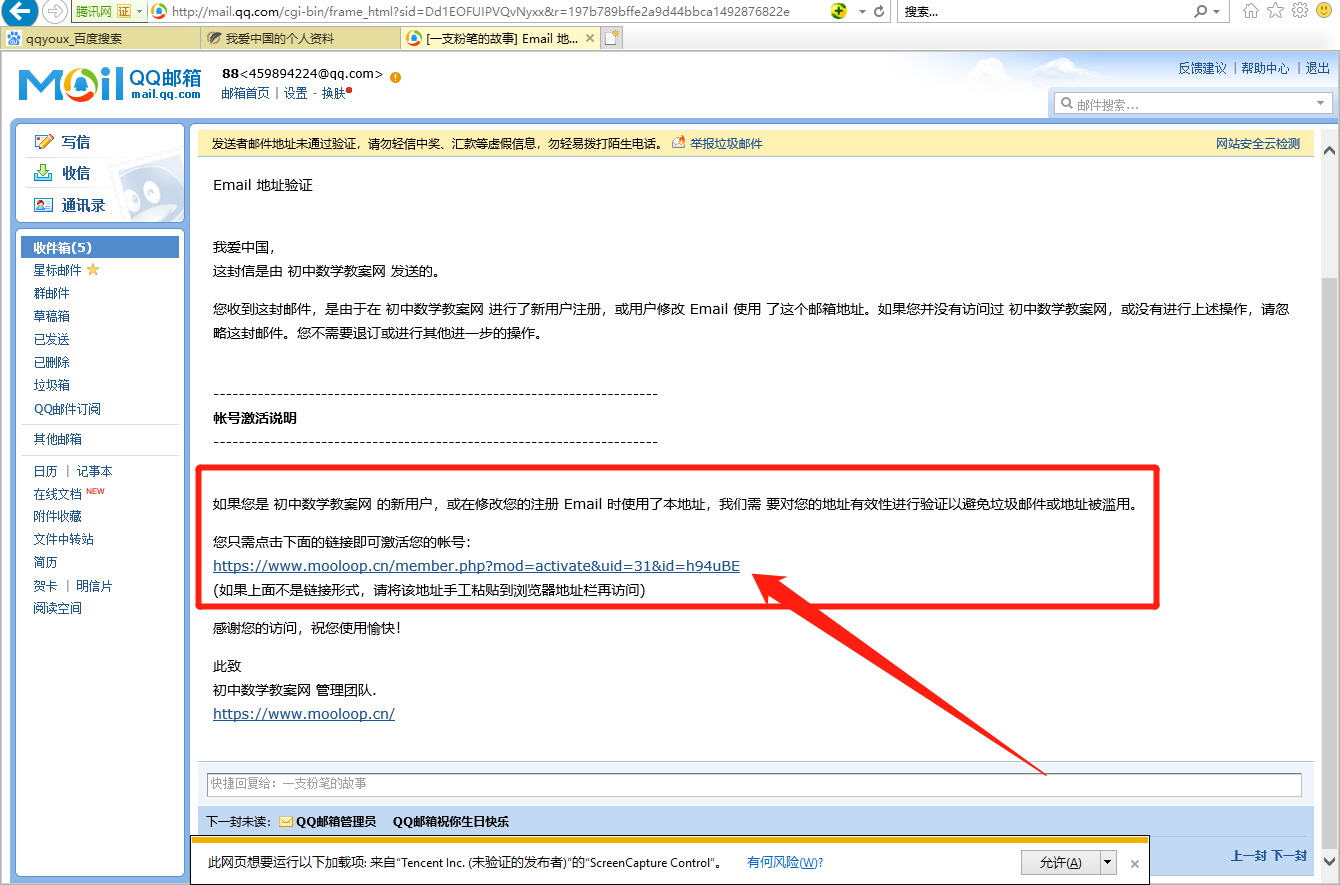Click the 有何风险 risk link
This screenshot has height=885, width=1340.
point(785,862)
